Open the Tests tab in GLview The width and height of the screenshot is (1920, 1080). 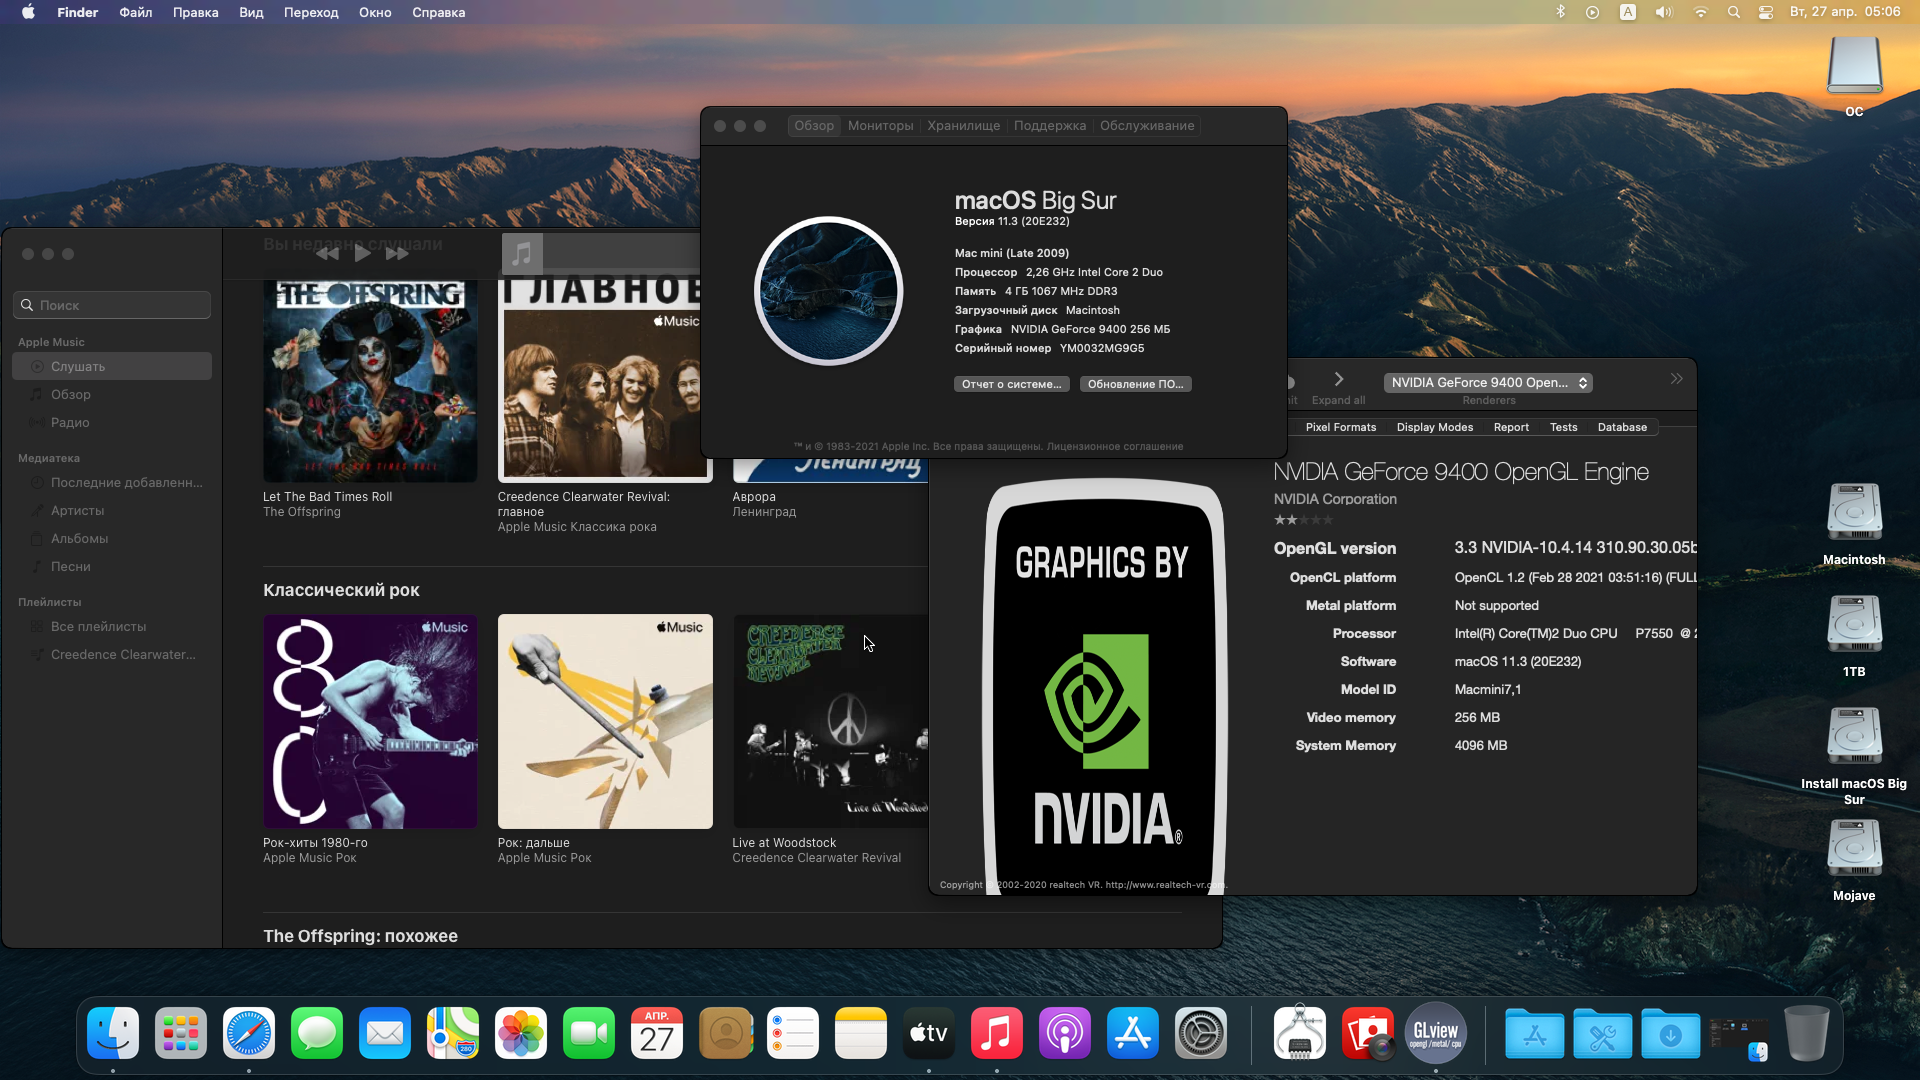[x=1563, y=427]
